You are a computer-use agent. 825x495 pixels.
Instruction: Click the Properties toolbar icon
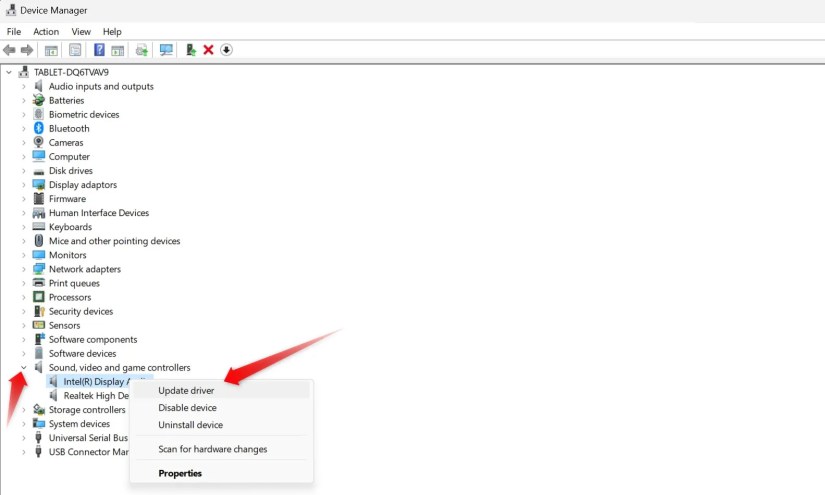pos(75,50)
